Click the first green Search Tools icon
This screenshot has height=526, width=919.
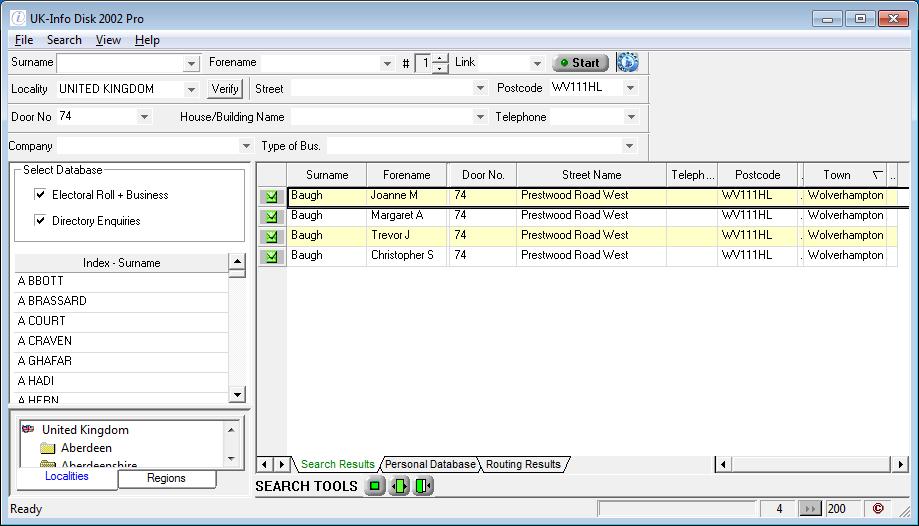[375, 486]
